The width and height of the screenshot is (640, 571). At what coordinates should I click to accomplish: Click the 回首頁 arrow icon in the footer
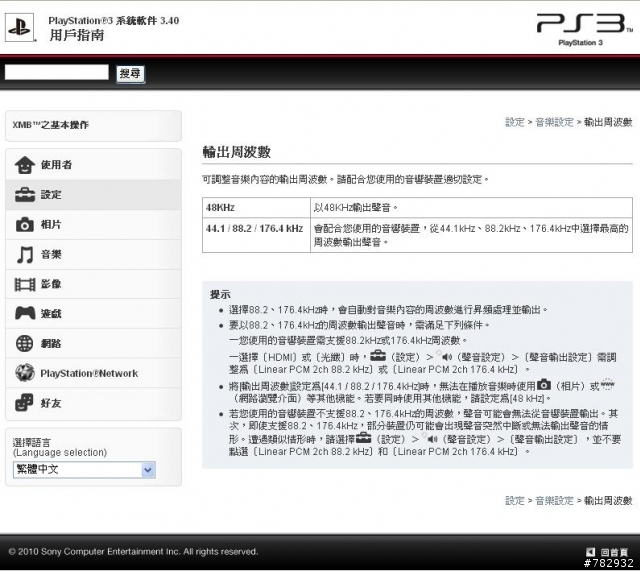point(590,552)
